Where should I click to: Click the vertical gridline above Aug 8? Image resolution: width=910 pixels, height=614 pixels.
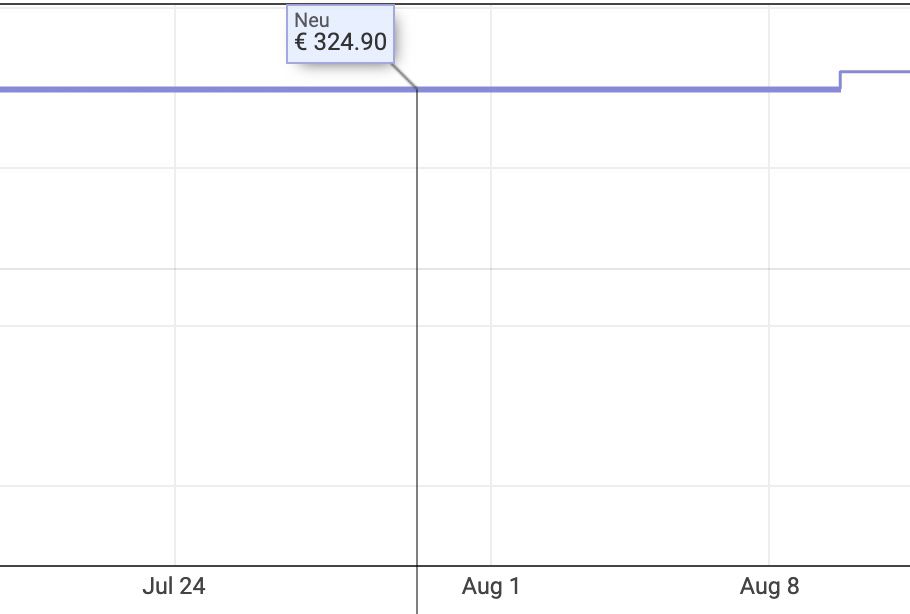(769, 325)
